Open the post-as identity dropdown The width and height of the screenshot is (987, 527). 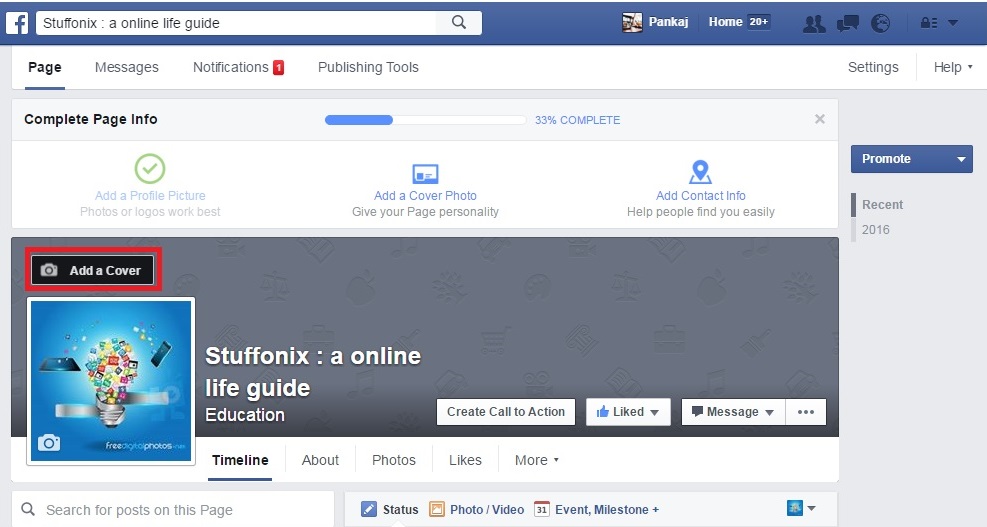pyautogui.click(x=801, y=507)
